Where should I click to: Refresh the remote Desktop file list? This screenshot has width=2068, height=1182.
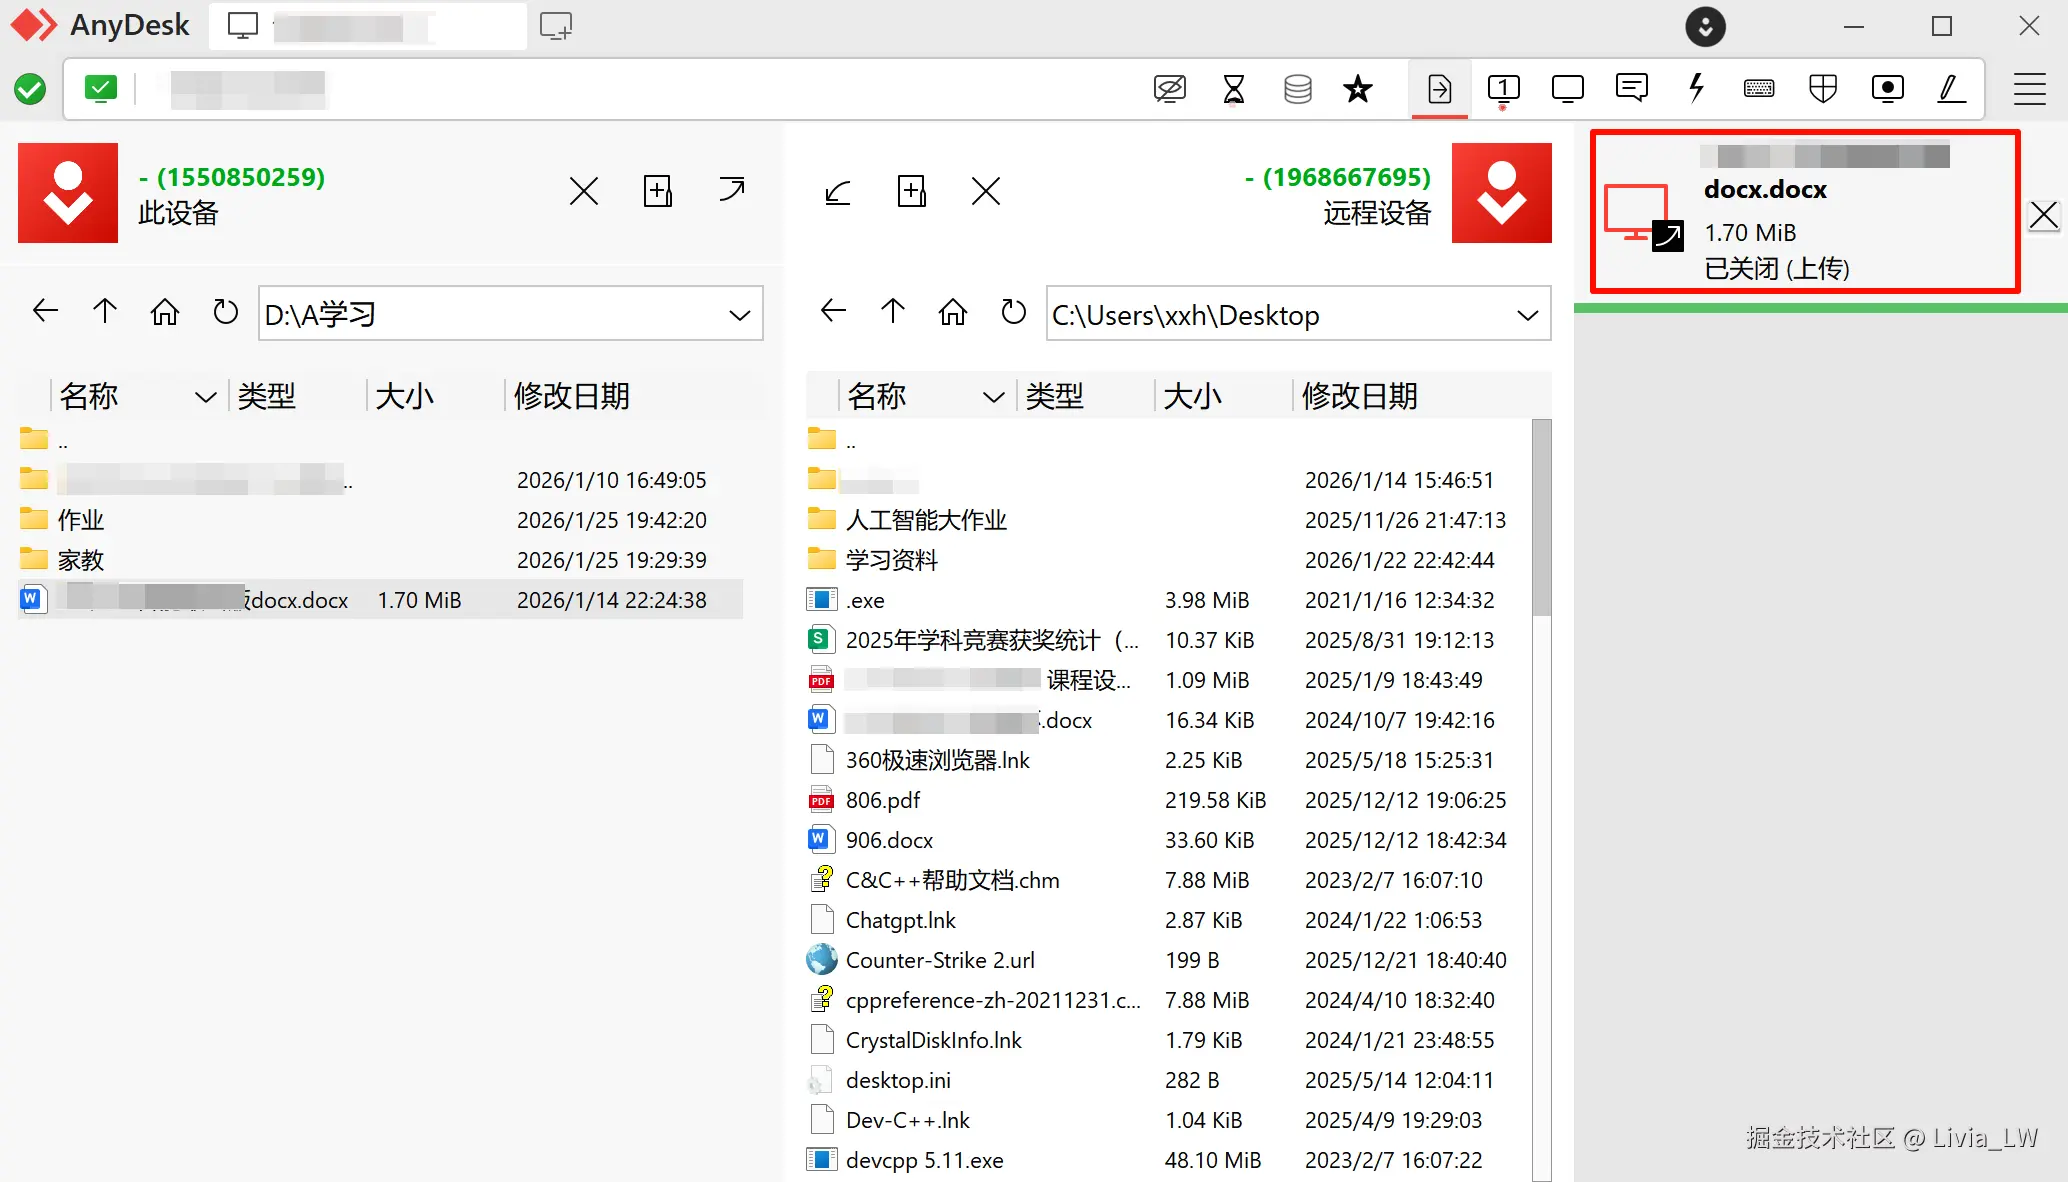tap(1013, 313)
